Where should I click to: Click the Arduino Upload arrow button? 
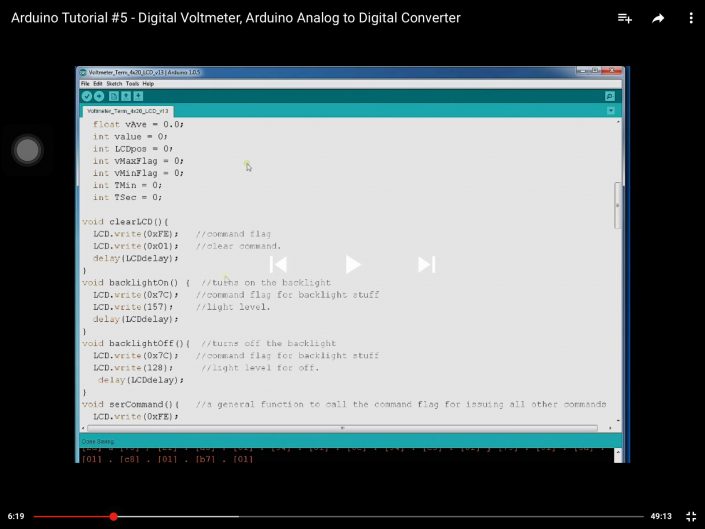[x=99, y=96]
